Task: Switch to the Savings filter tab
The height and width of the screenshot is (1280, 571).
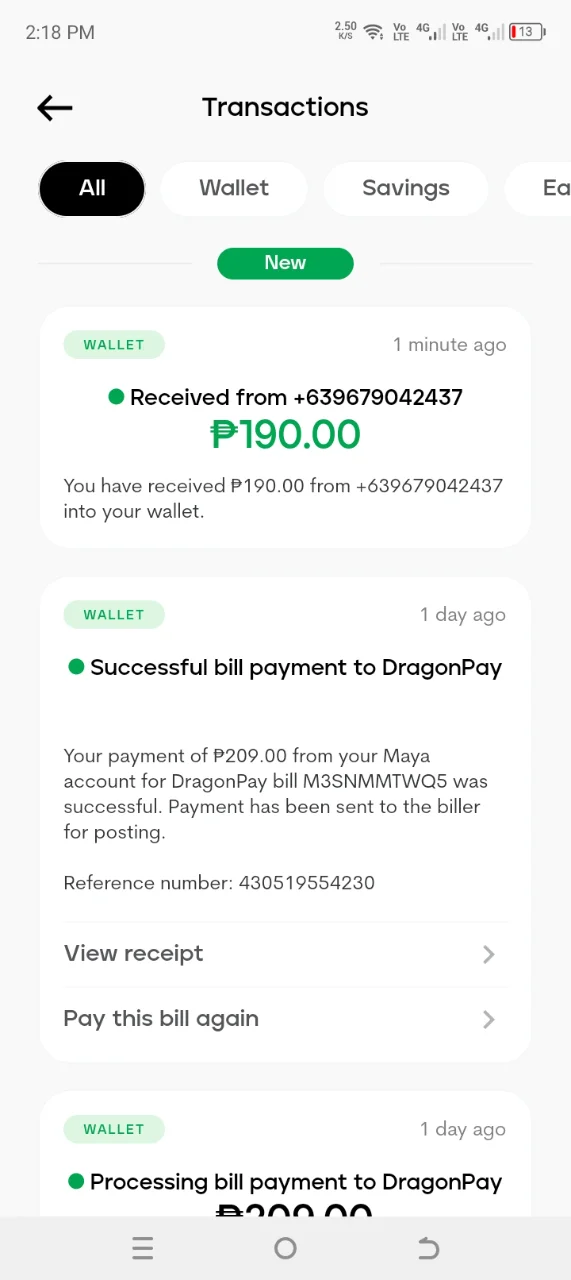Action: [x=406, y=188]
